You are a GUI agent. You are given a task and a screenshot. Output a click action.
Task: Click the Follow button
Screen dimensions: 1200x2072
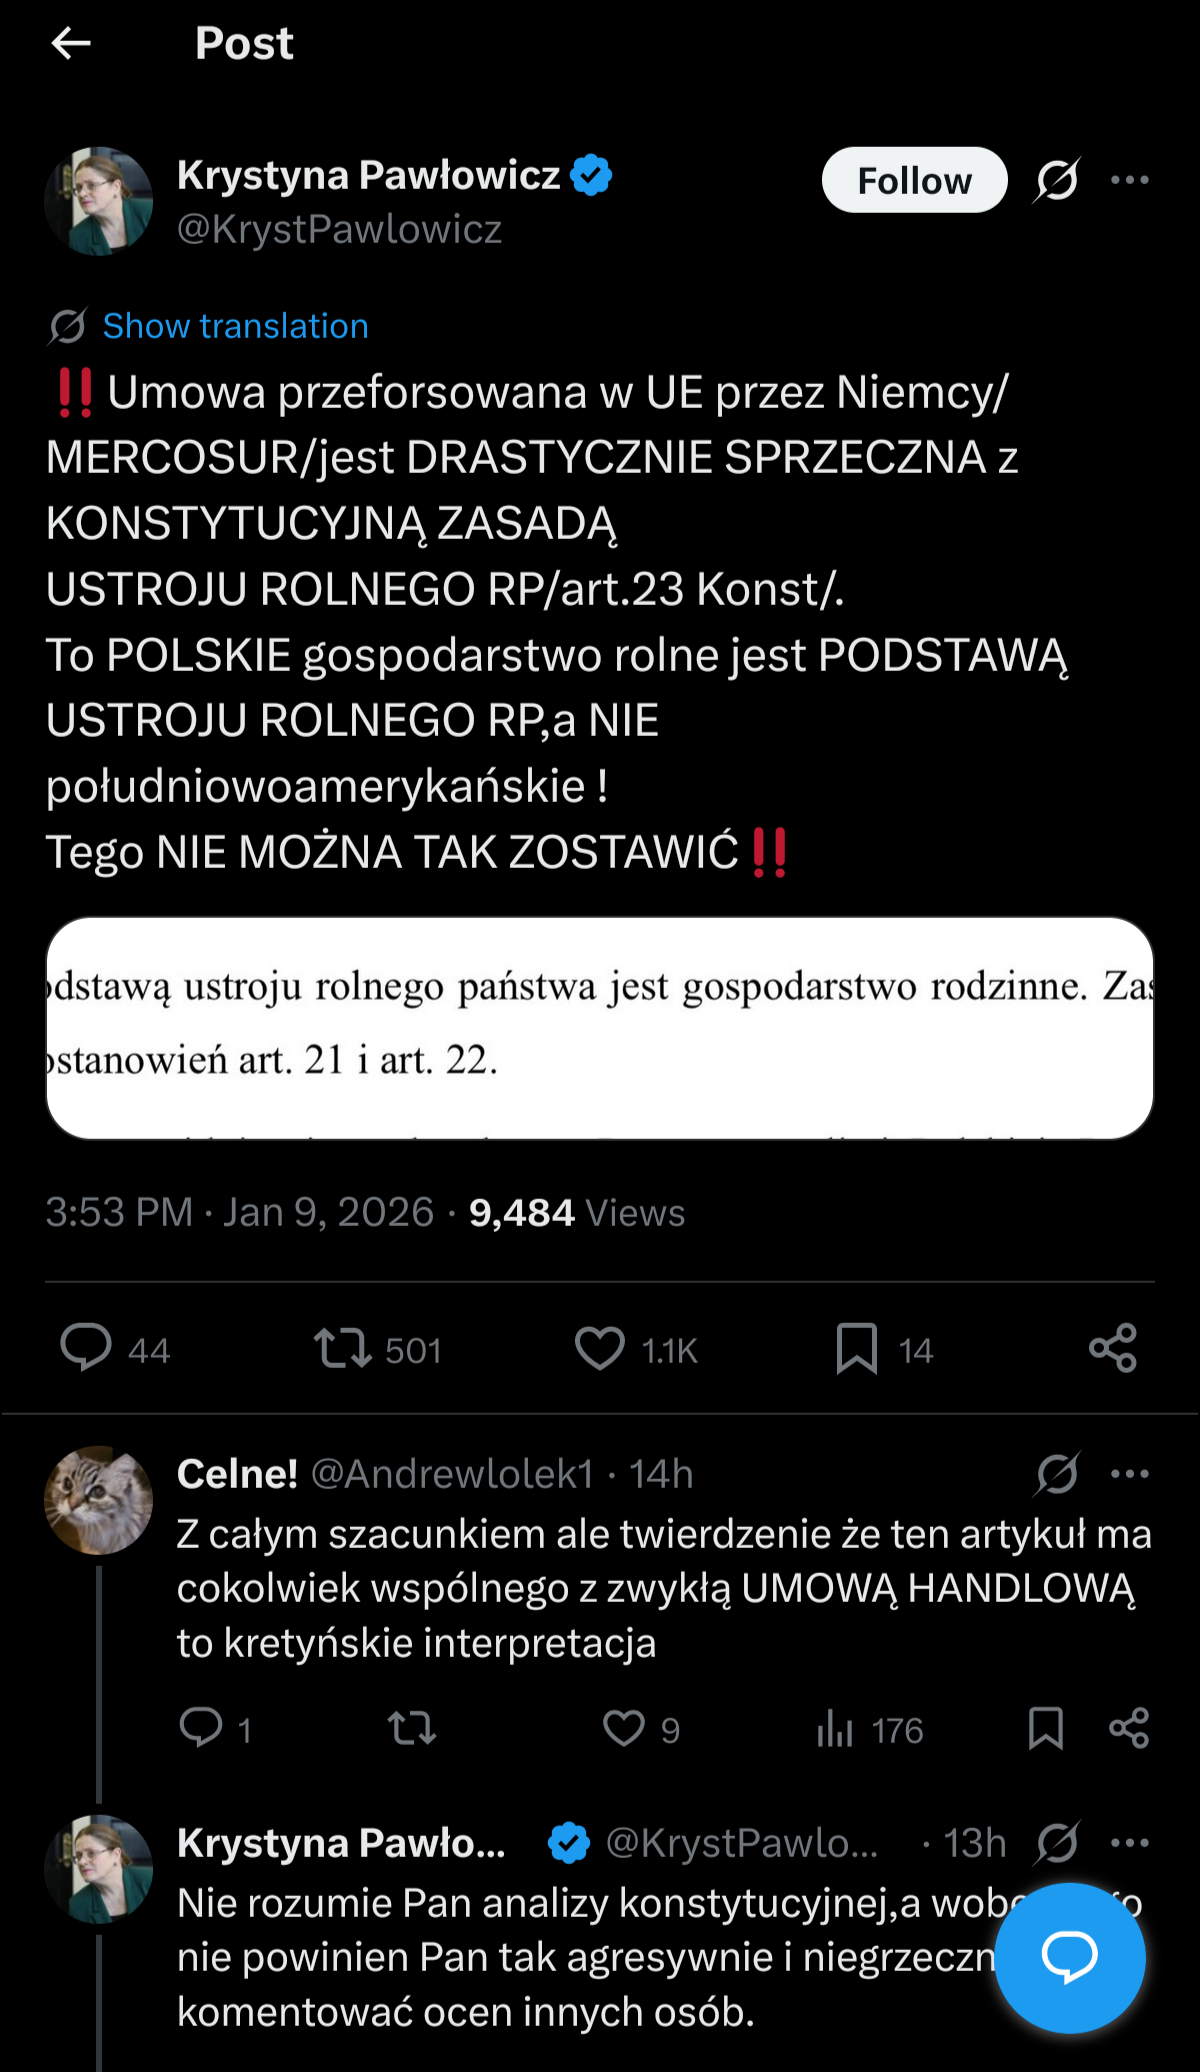click(x=914, y=180)
